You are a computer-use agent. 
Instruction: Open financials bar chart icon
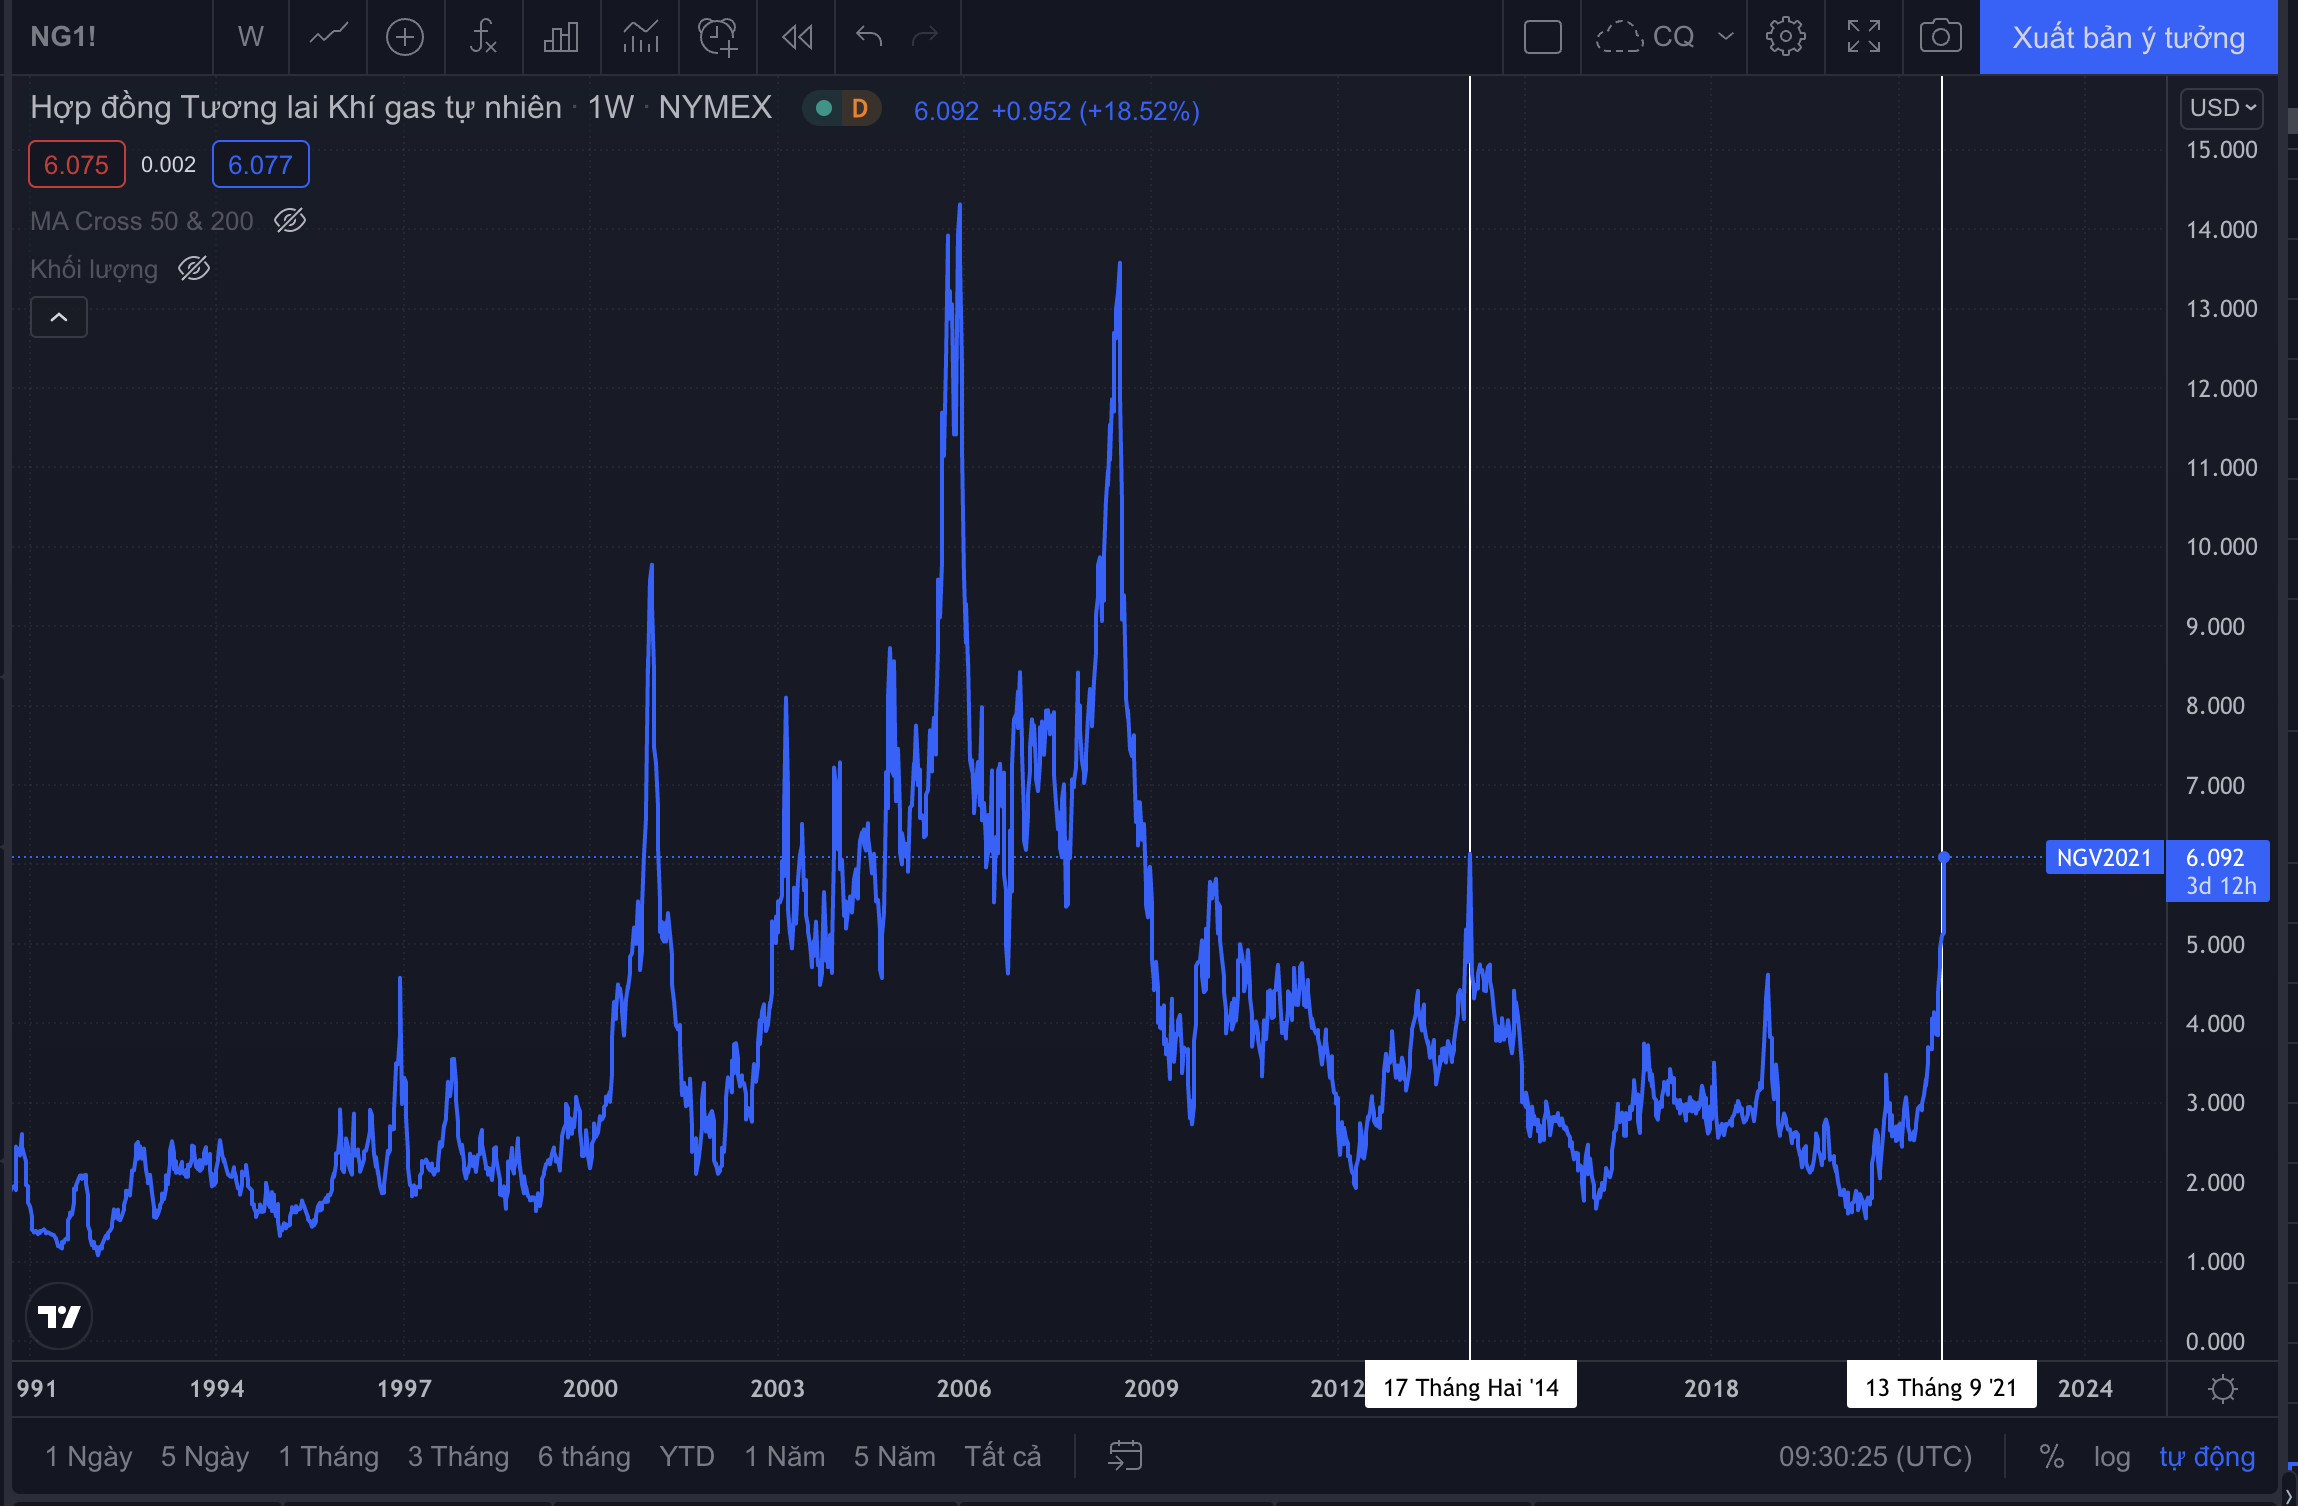click(561, 37)
